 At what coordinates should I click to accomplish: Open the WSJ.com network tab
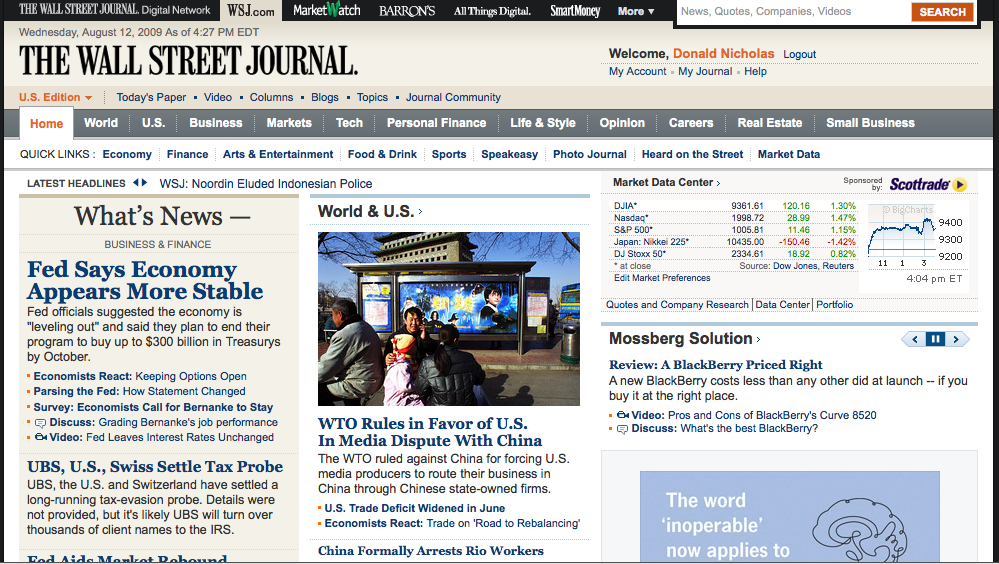[x=251, y=11]
